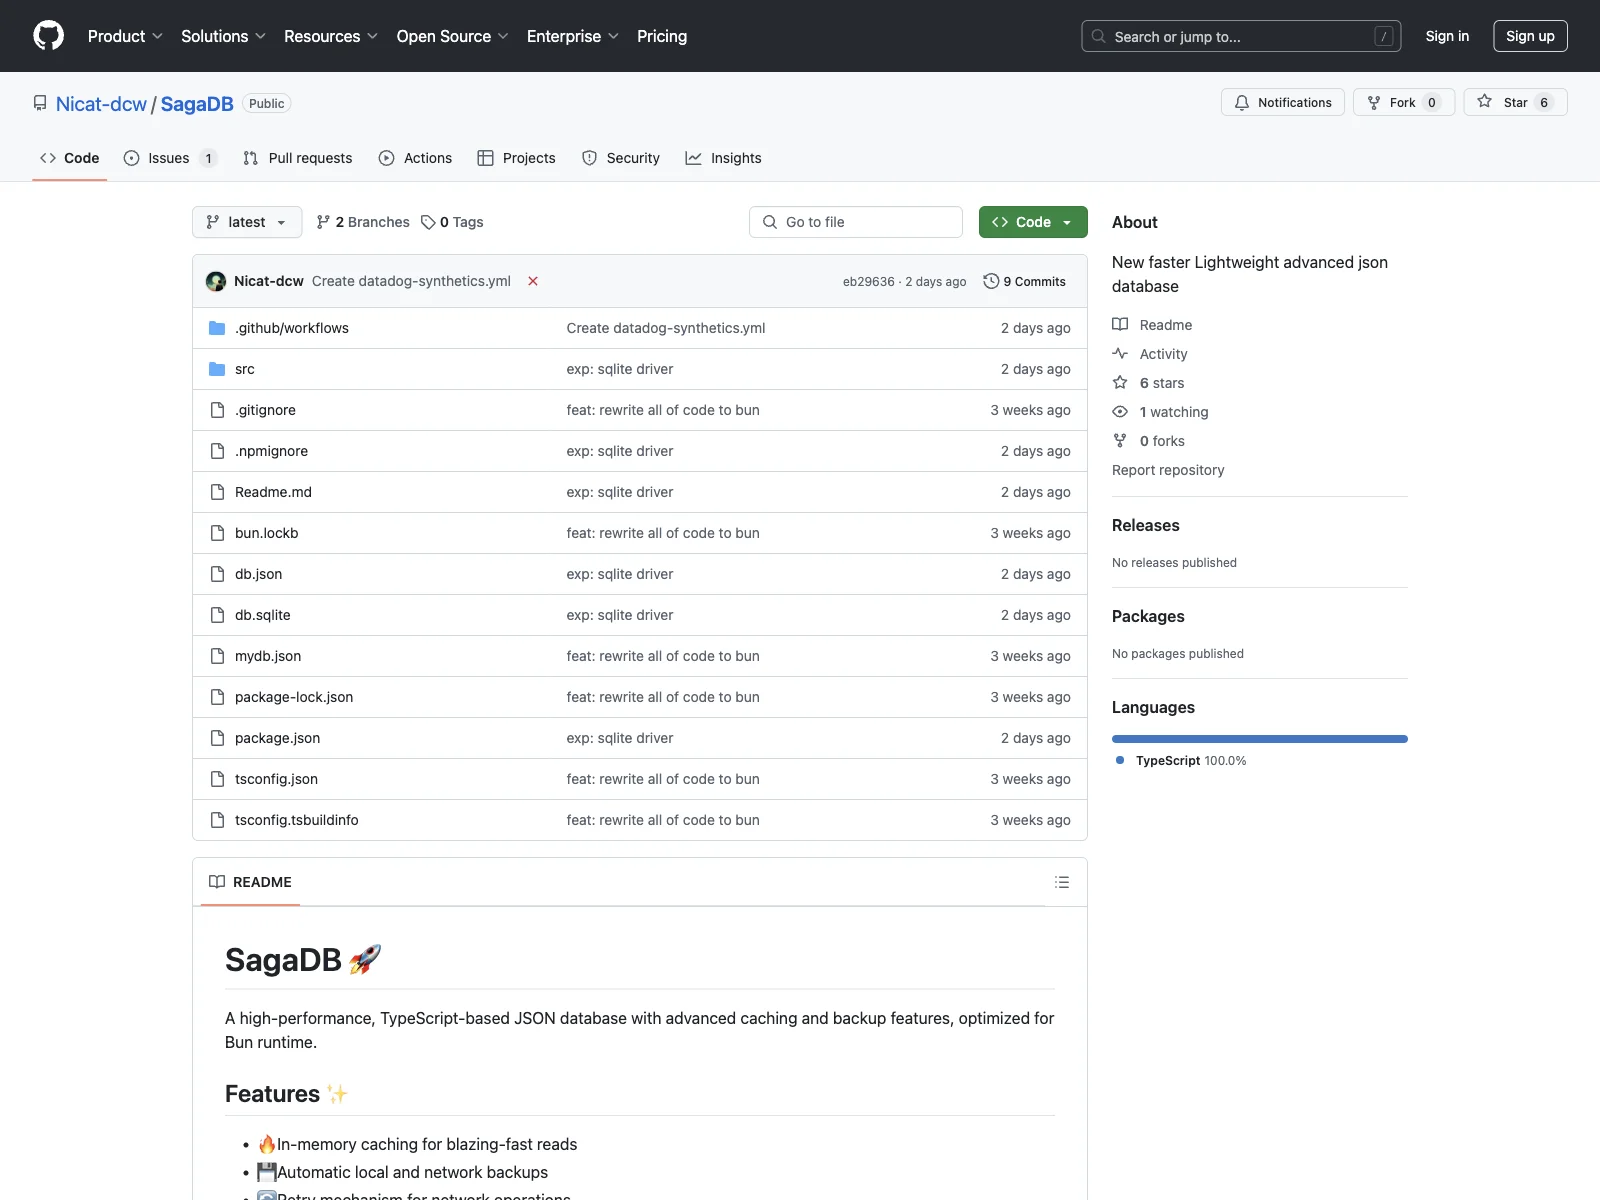Image resolution: width=1600 pixels, height=1200 pixels.
Task: Click the star icon beside 6 stars
Action: click(x=1120, y=383)
